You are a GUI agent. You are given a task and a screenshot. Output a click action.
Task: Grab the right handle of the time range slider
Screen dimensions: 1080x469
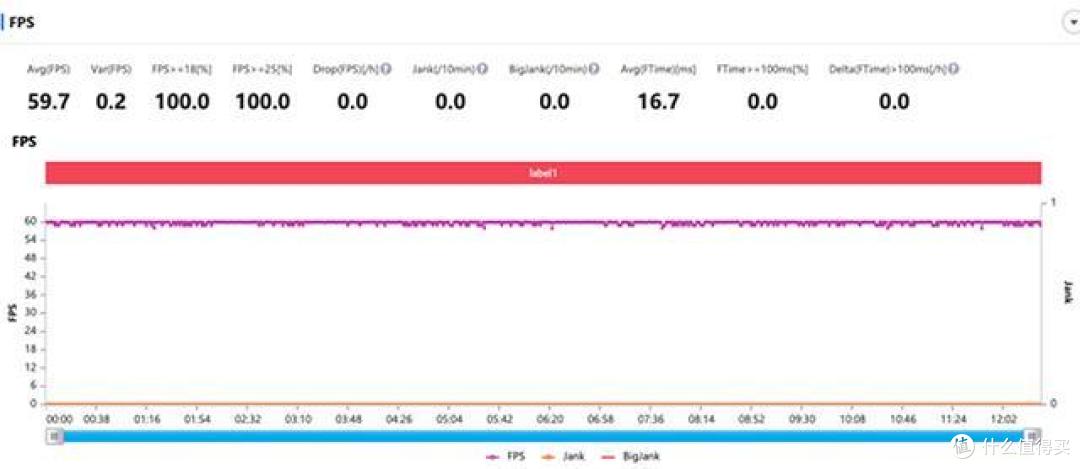tap(1032, 435)
